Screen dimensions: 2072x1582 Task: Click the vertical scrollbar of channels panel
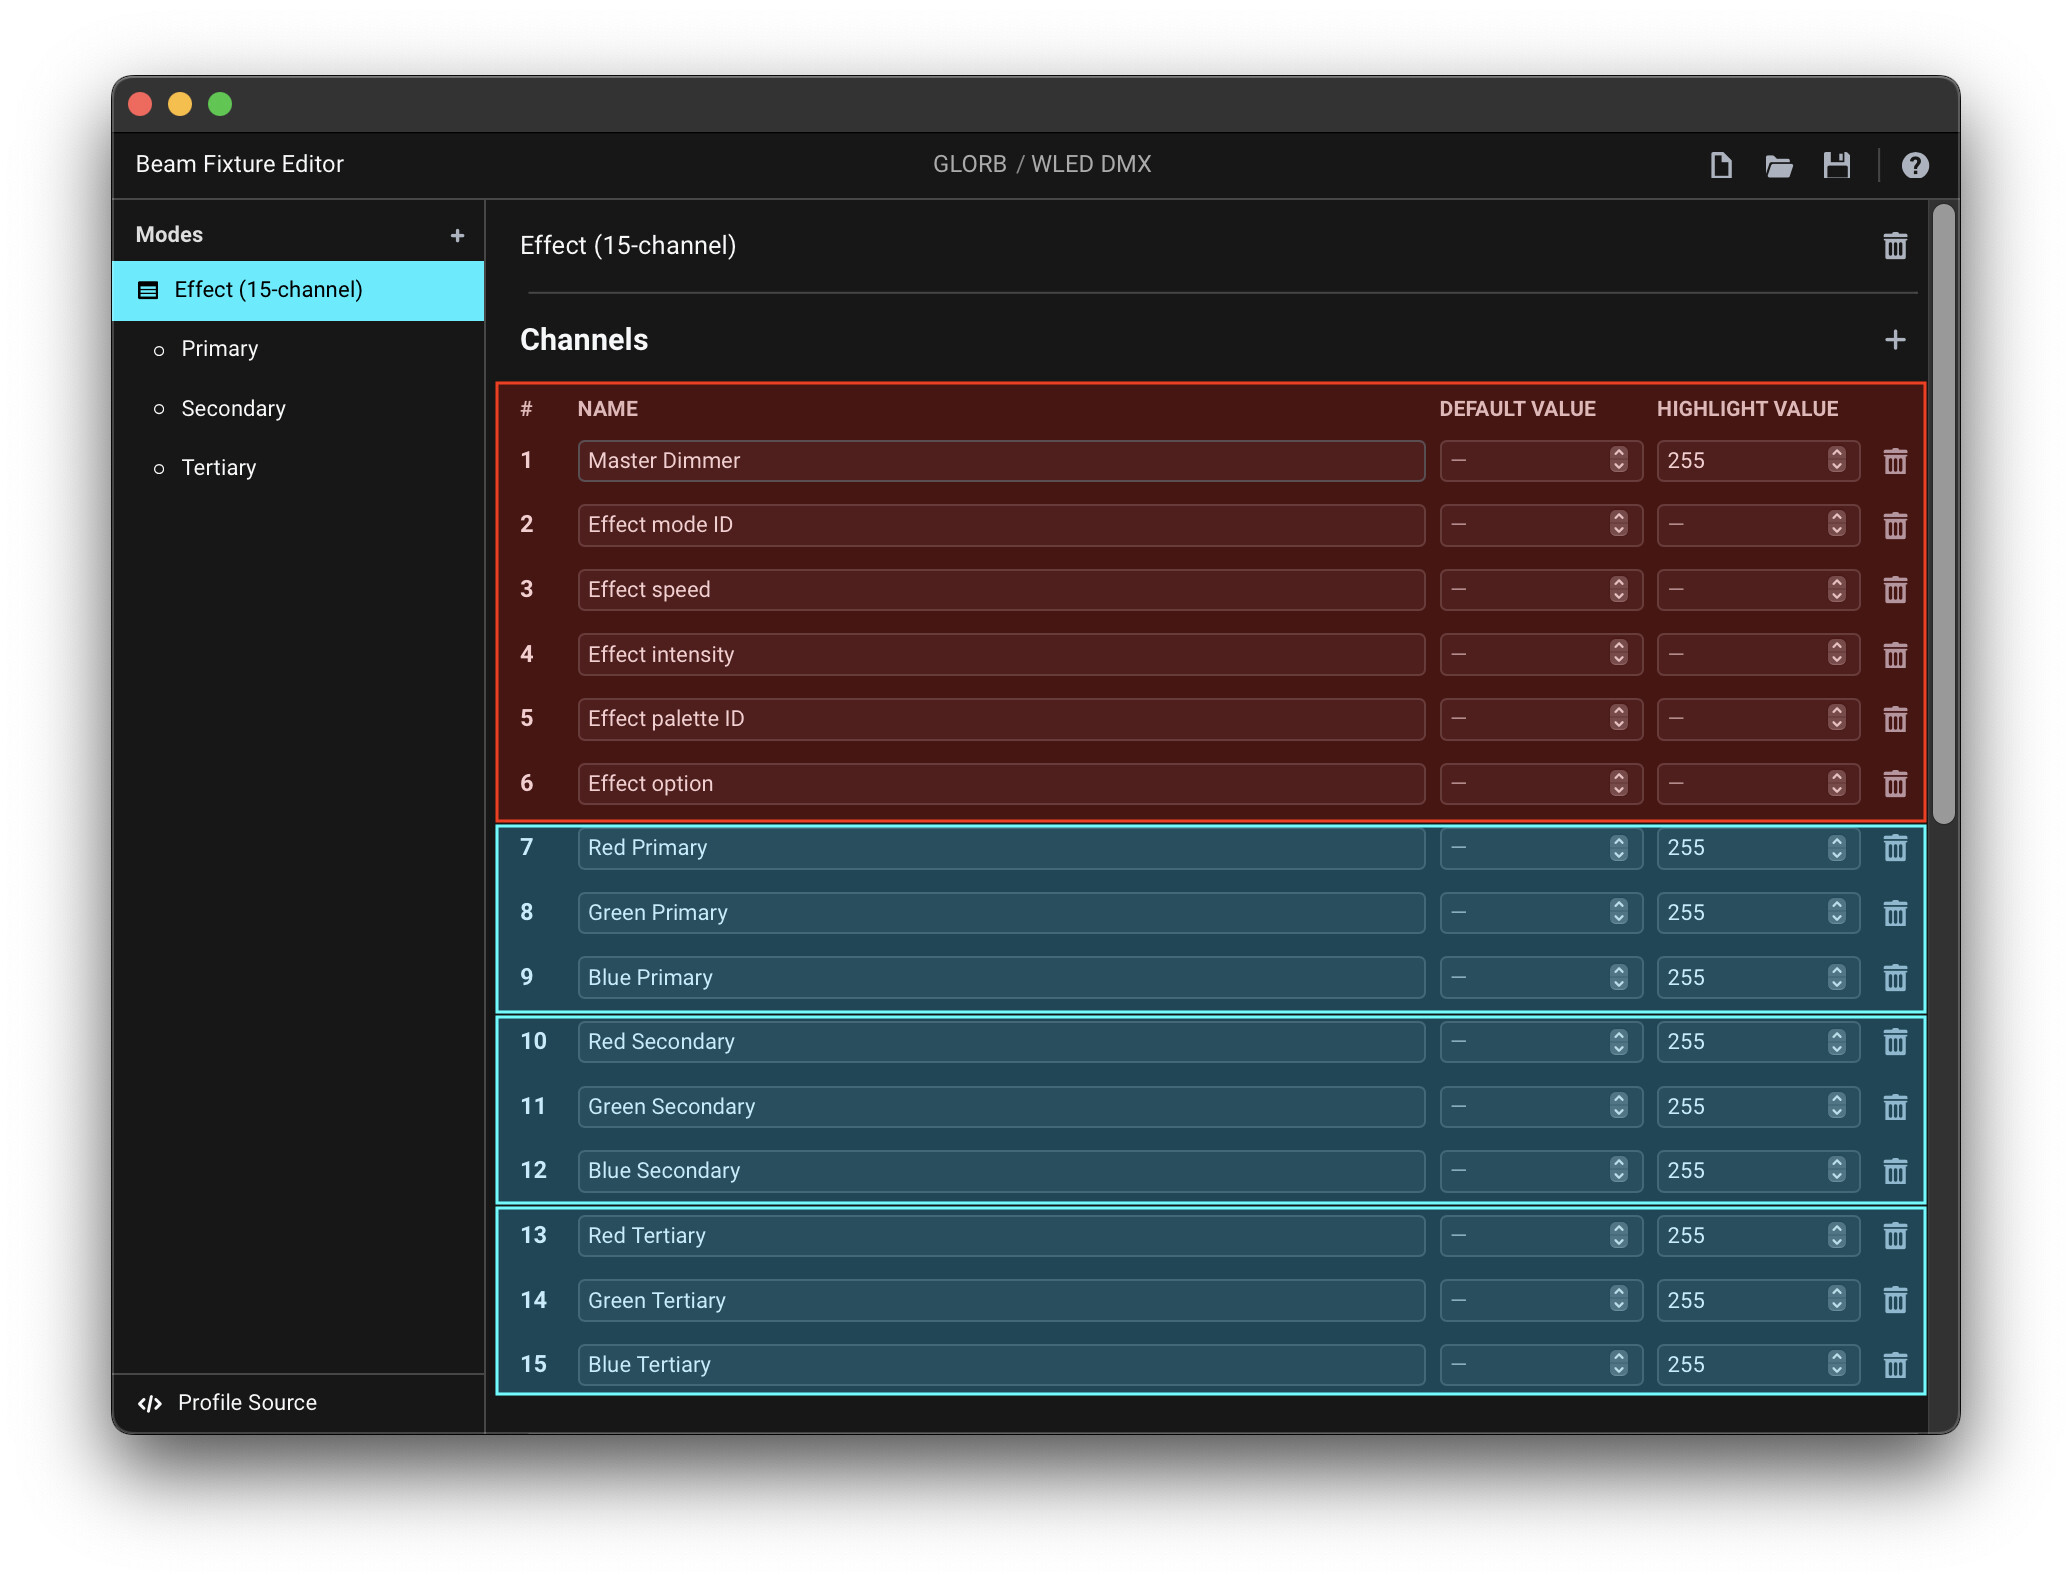[x=1943, y=514]
